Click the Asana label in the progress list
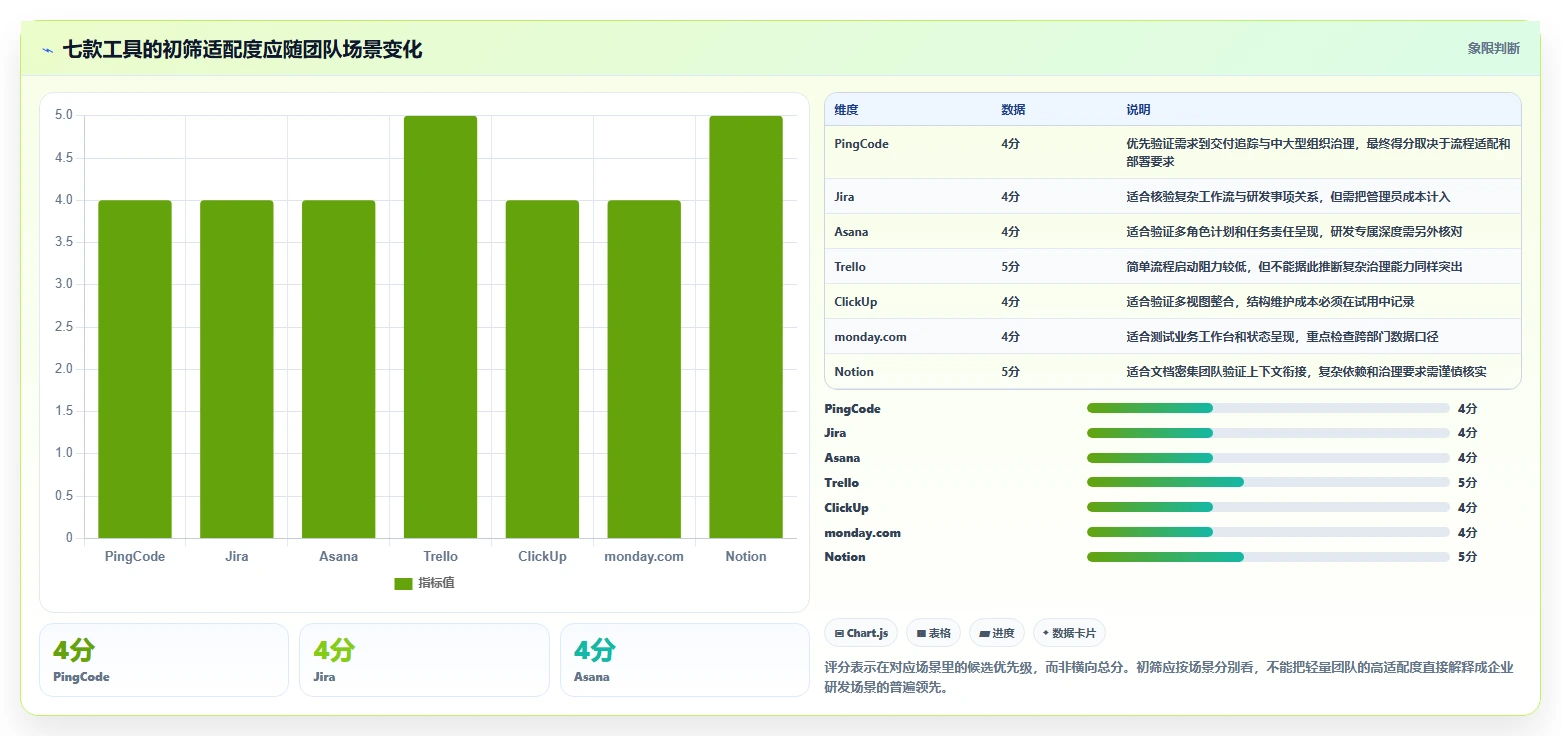The height and width of the screenshot is (736, 1561). pyautogui.click(x=842, y=458)
